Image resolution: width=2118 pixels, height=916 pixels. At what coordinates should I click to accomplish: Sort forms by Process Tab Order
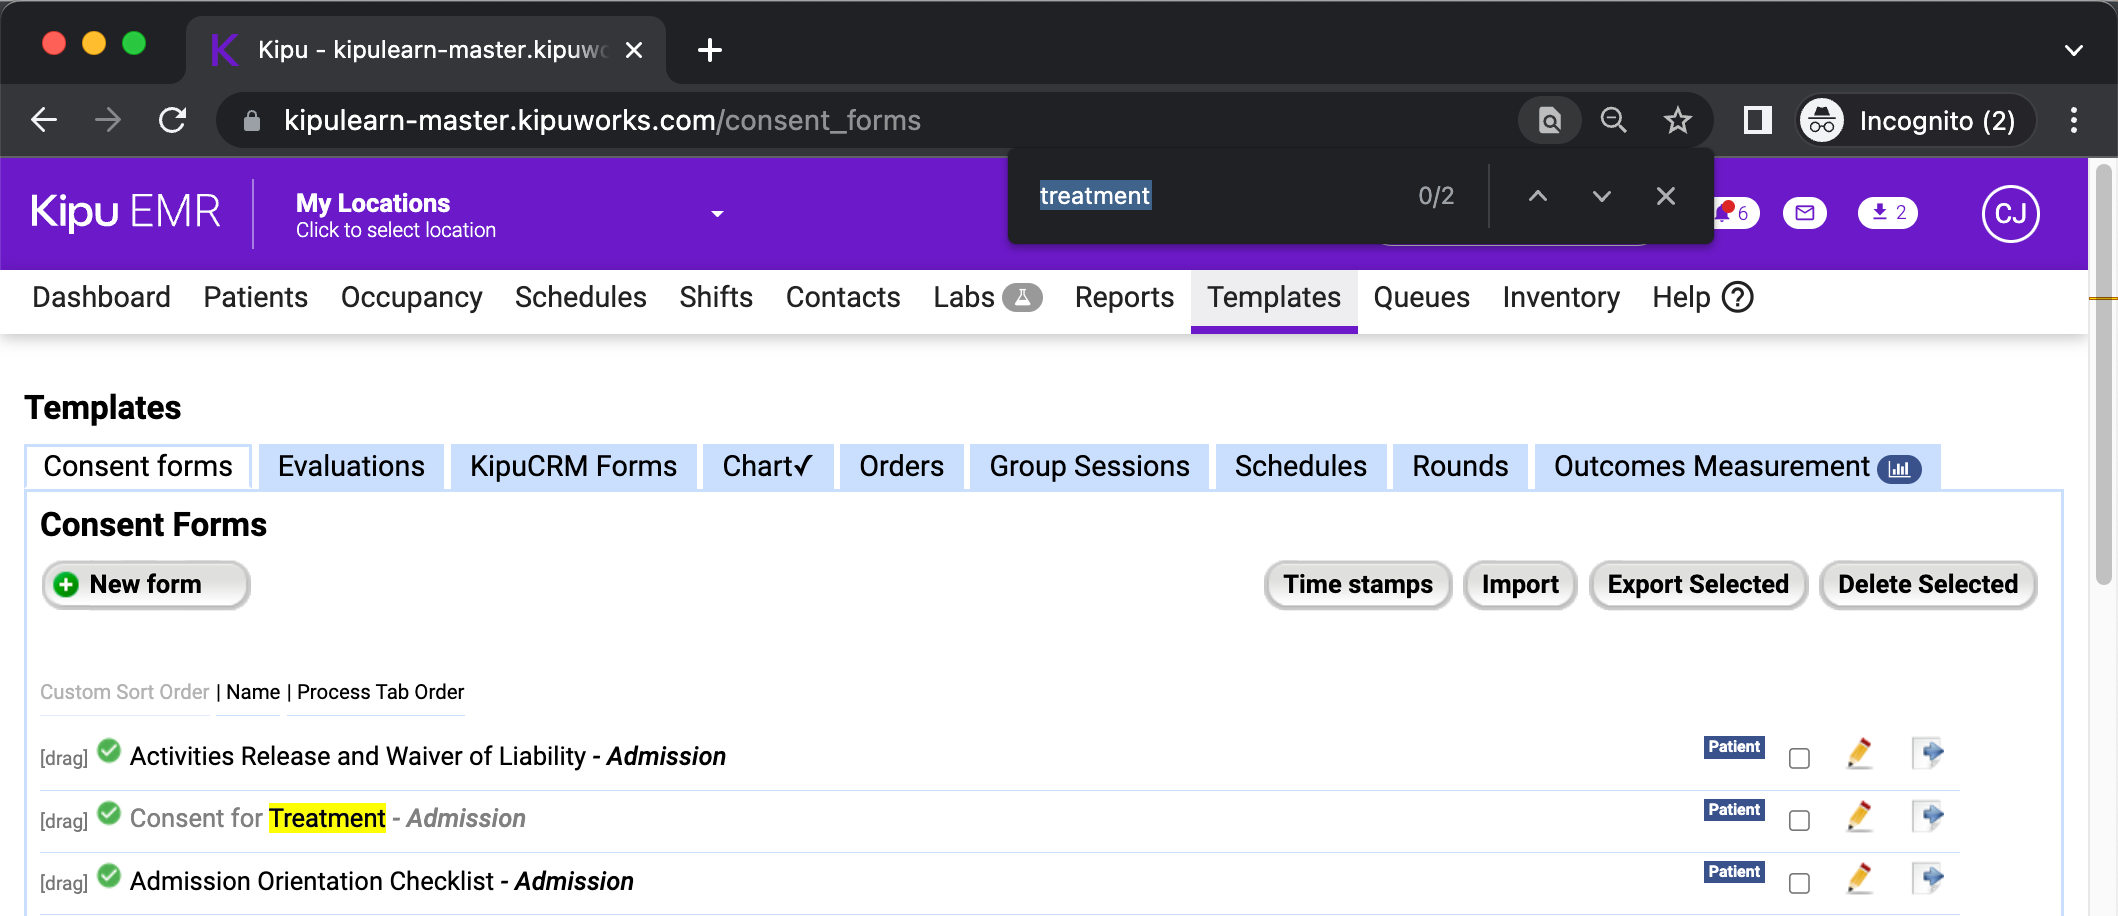(x=380, y=692)
